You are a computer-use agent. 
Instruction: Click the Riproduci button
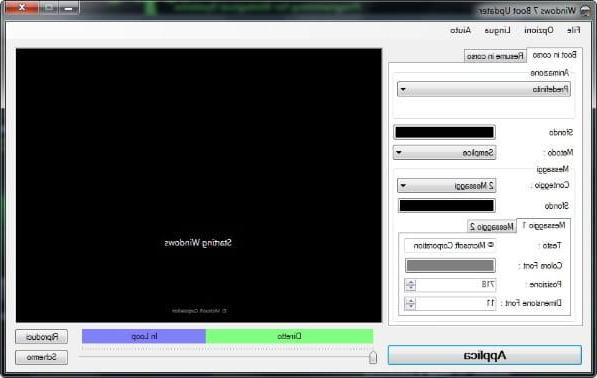tap(42, 337)
